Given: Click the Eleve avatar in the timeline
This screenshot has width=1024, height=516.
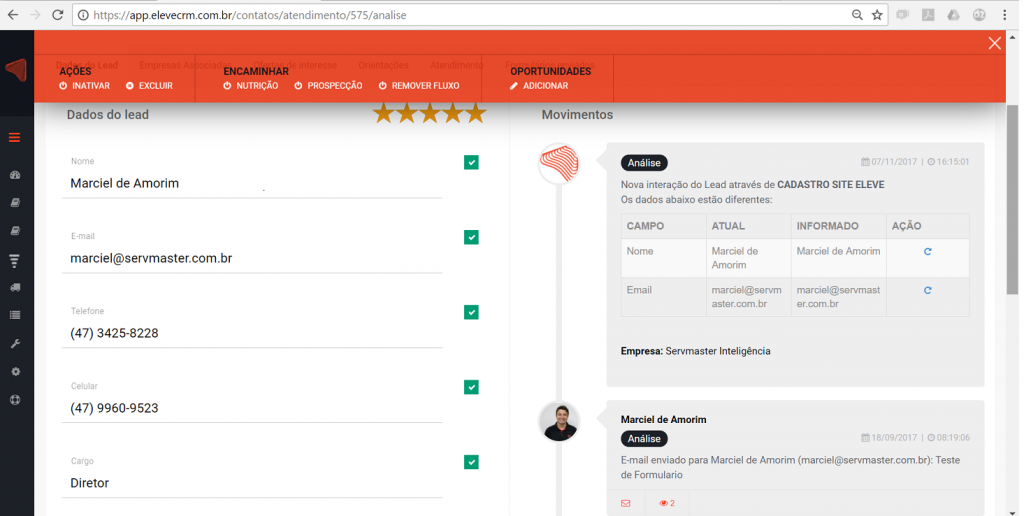Looking at the screenshot, I should coord(559,163).
